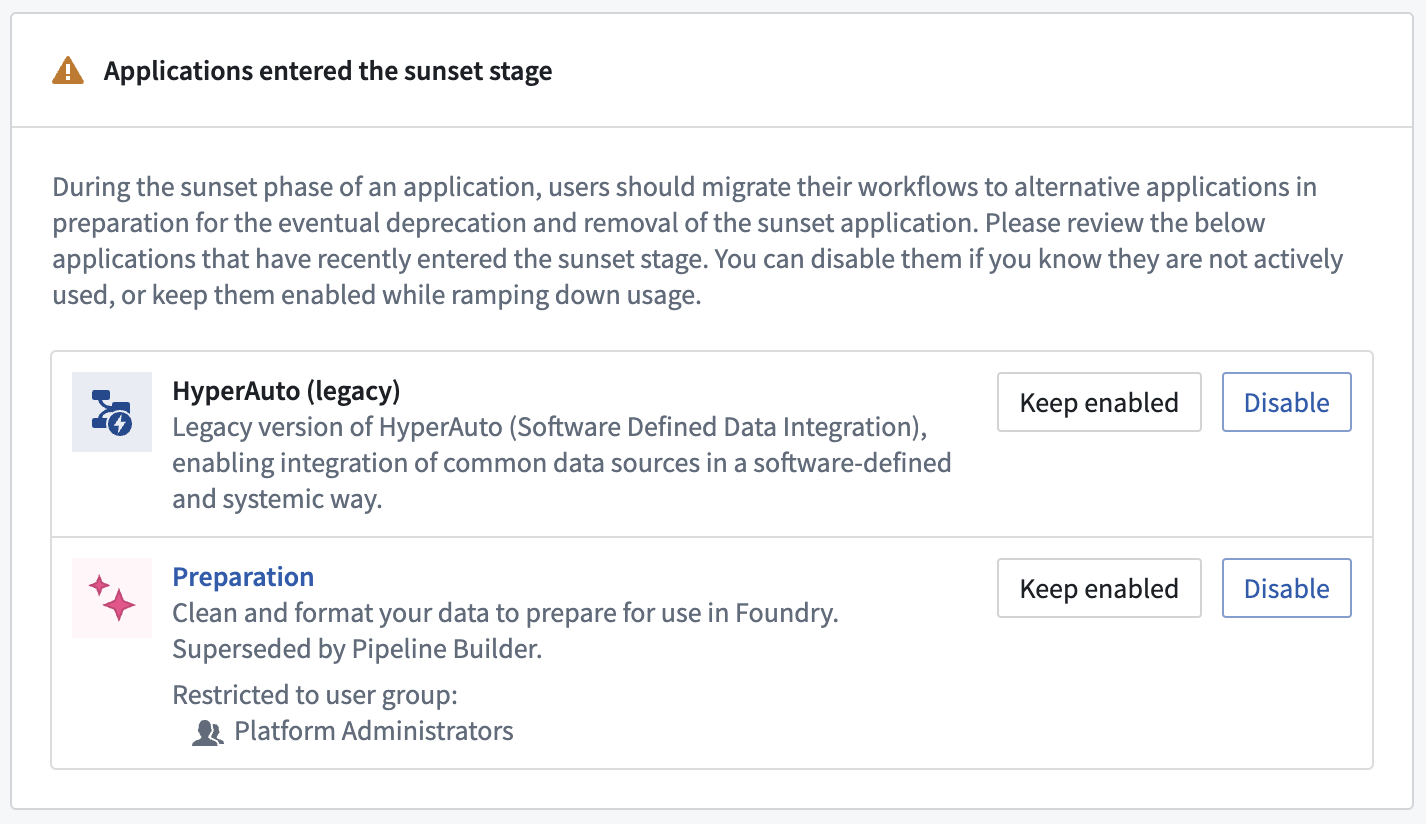
Task: Click the user group people icon
Action: (x=207, y=733)
